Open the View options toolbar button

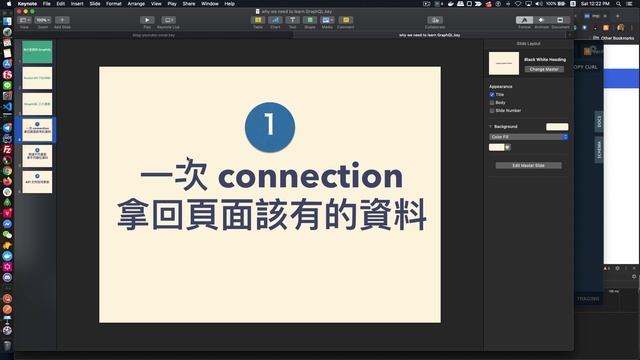click(x=24, y=20)
